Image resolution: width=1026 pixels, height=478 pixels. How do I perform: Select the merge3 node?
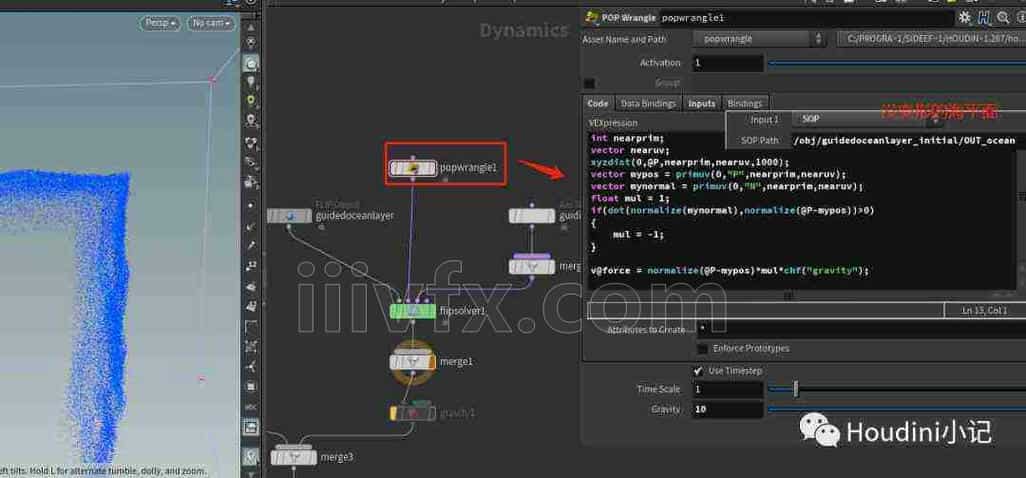click(x=294, y=457)
